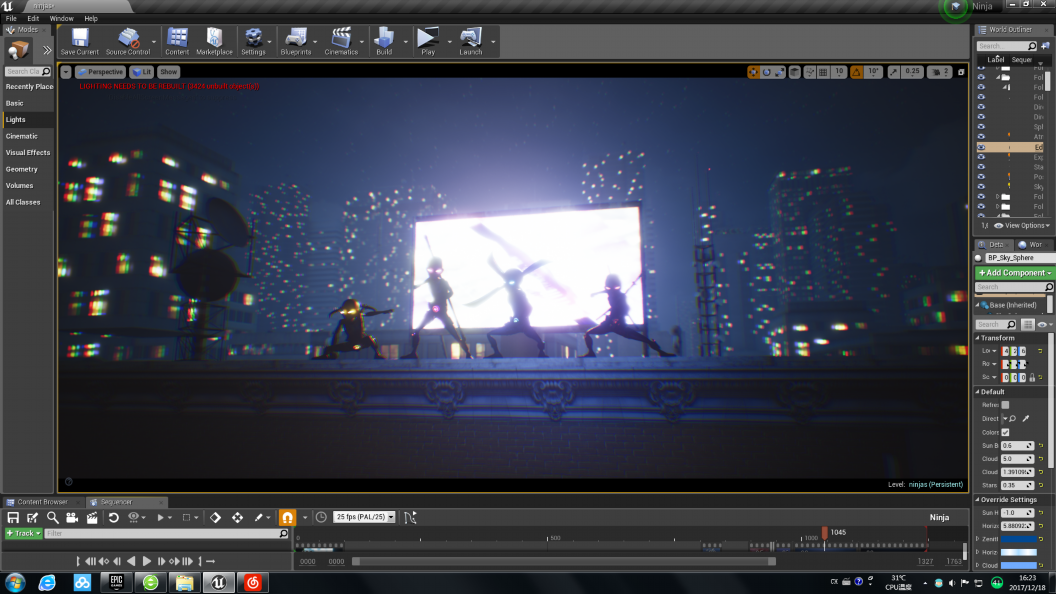Open the viewport options dropdown arrow
Image resolution: width=1056 pixels, height=594 pixels.
(66, 72)
